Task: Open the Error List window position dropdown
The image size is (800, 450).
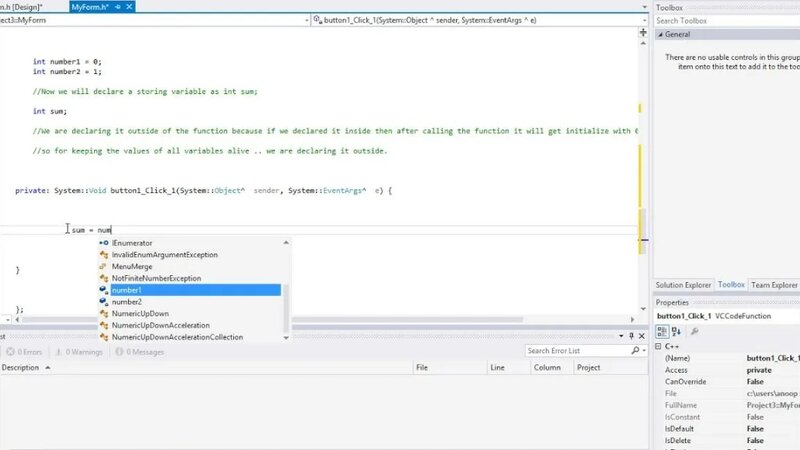Action: 621,336
